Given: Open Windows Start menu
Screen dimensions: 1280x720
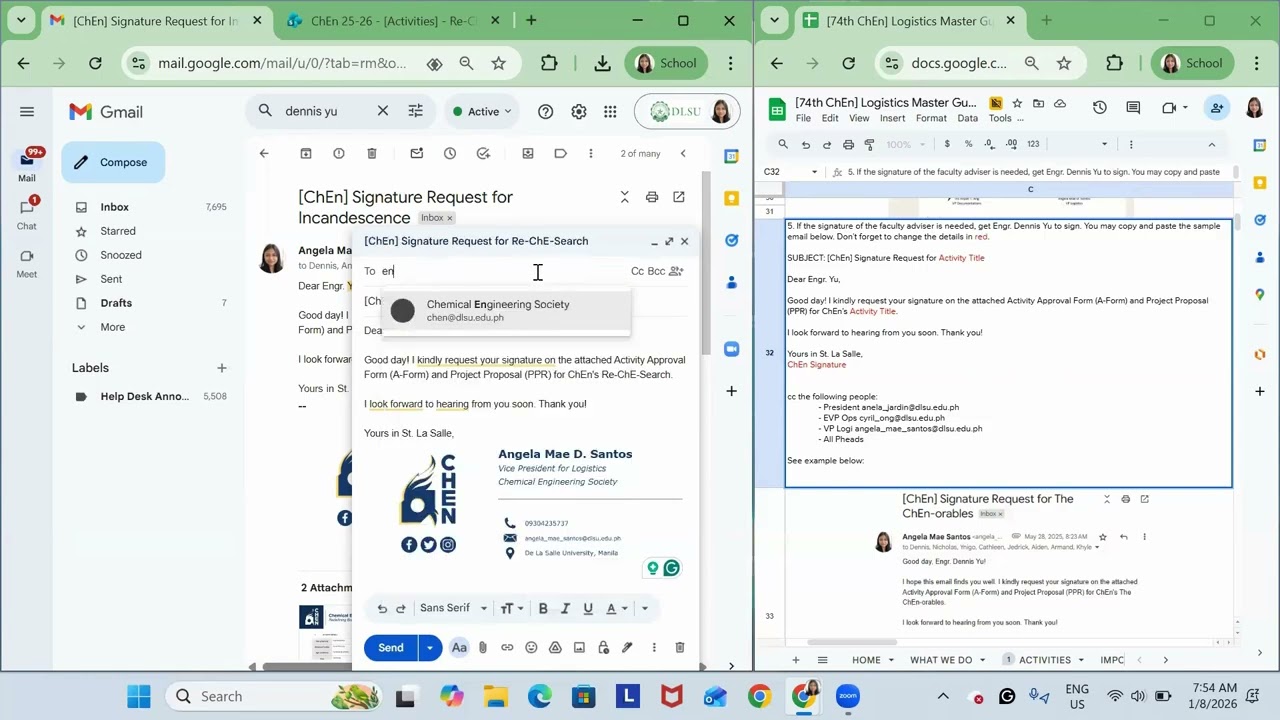Looking at the screenshot, I should [139, 696].
